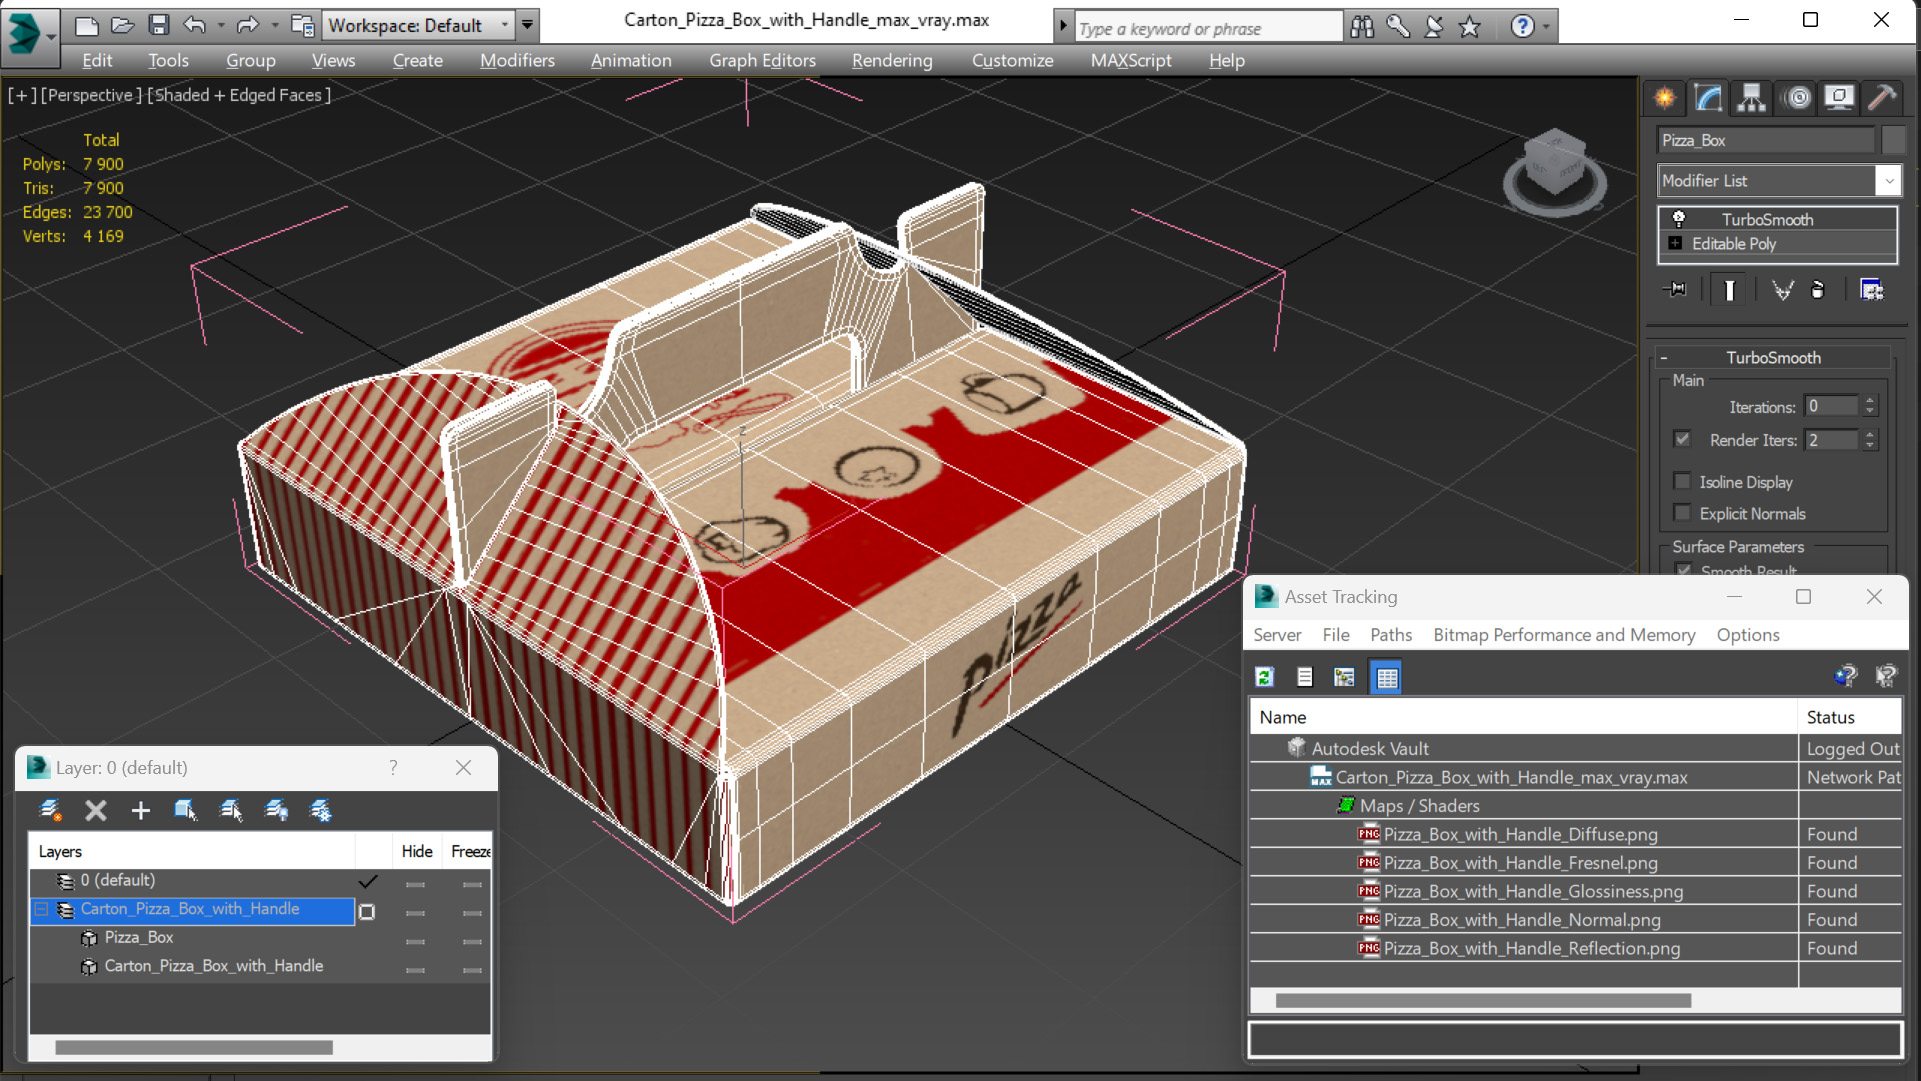Click the Pin Stack icon
Screen dimensions: 1921x1081
1676,290
